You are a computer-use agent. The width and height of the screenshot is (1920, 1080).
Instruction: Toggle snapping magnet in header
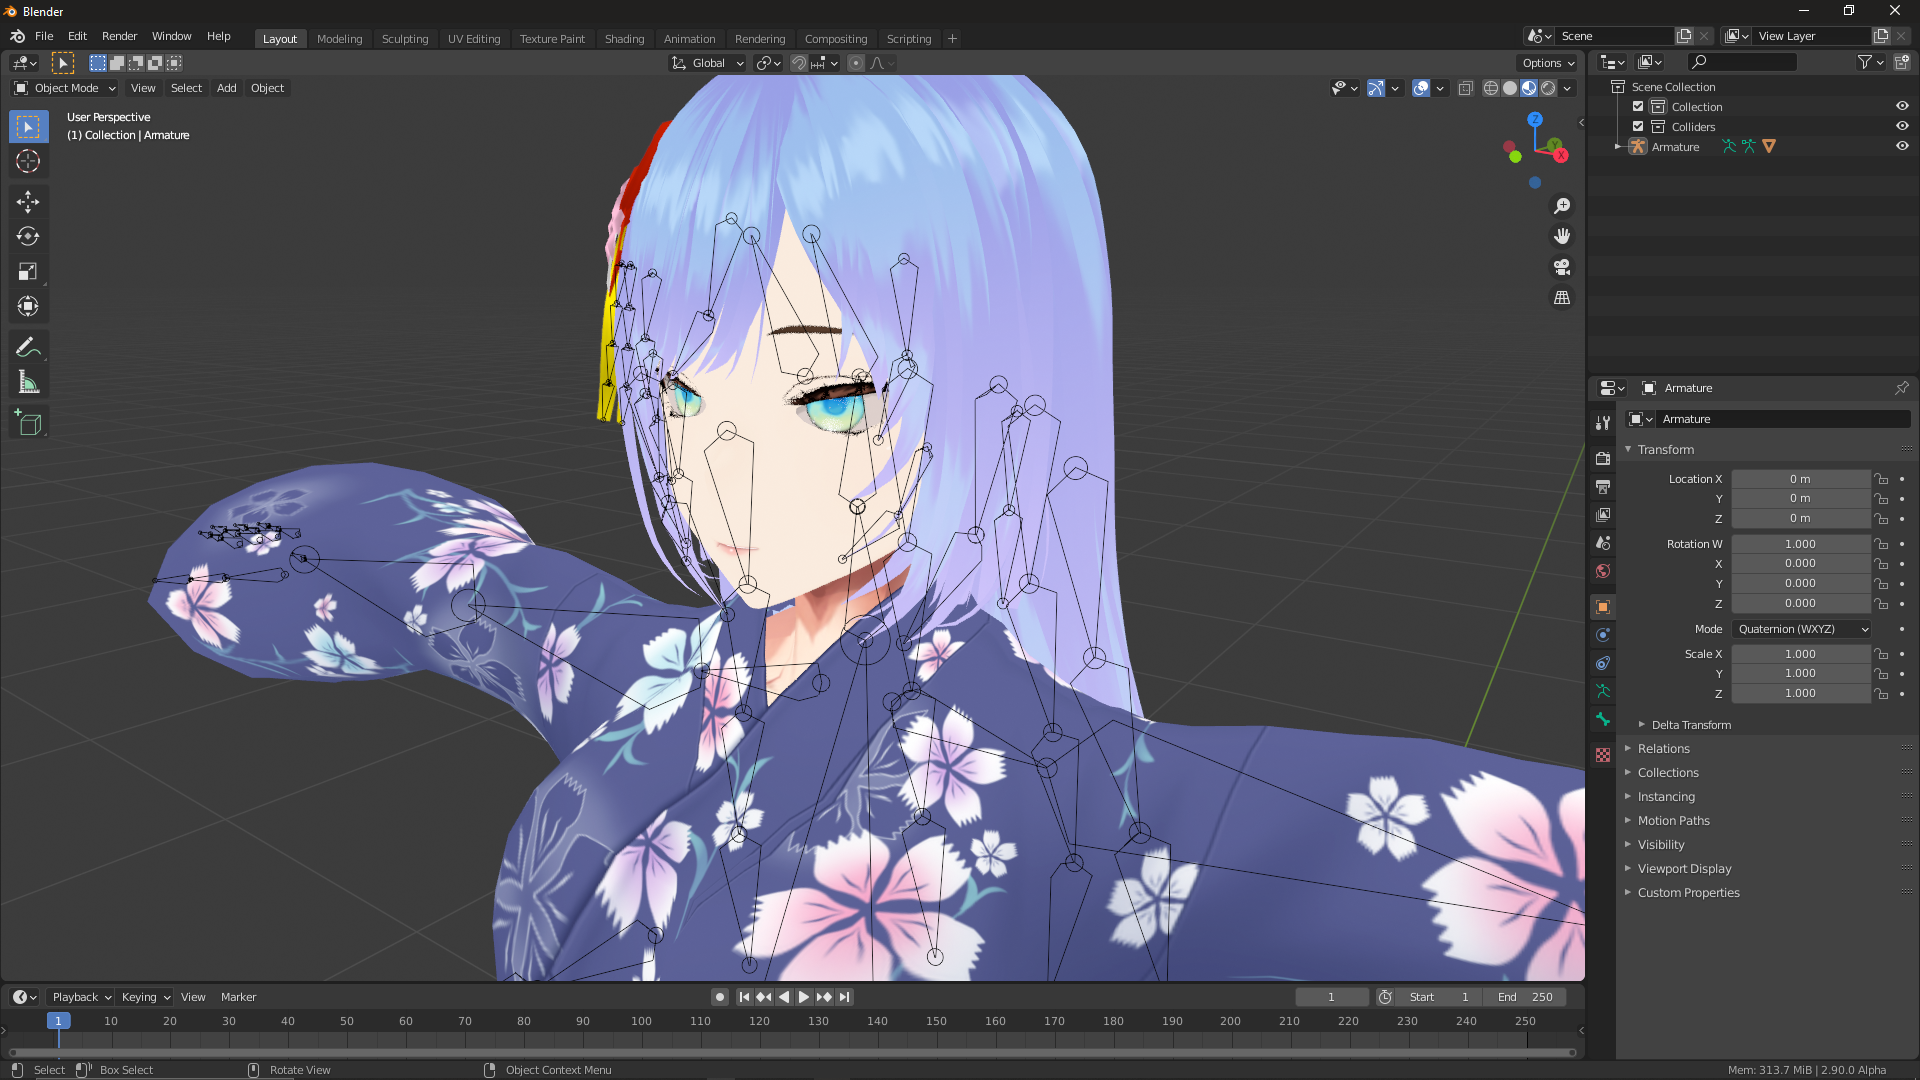coord(798,63)
